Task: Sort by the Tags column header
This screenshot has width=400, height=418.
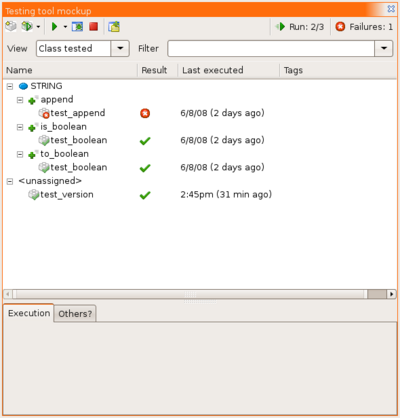Action: (x=338, y=70)
